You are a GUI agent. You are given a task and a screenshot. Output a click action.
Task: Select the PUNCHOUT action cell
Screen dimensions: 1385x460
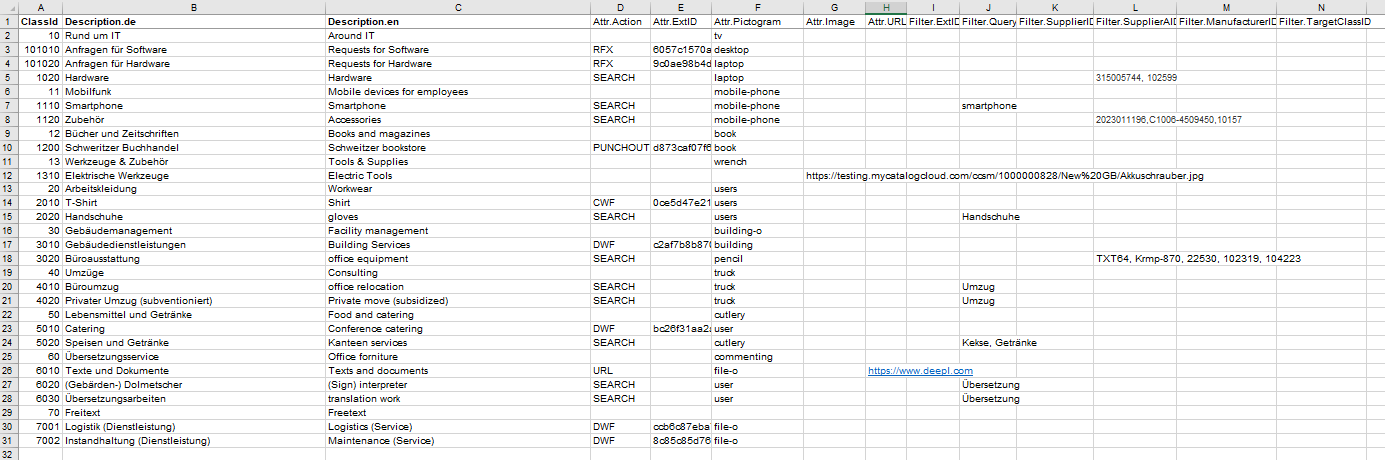point(619,148)
